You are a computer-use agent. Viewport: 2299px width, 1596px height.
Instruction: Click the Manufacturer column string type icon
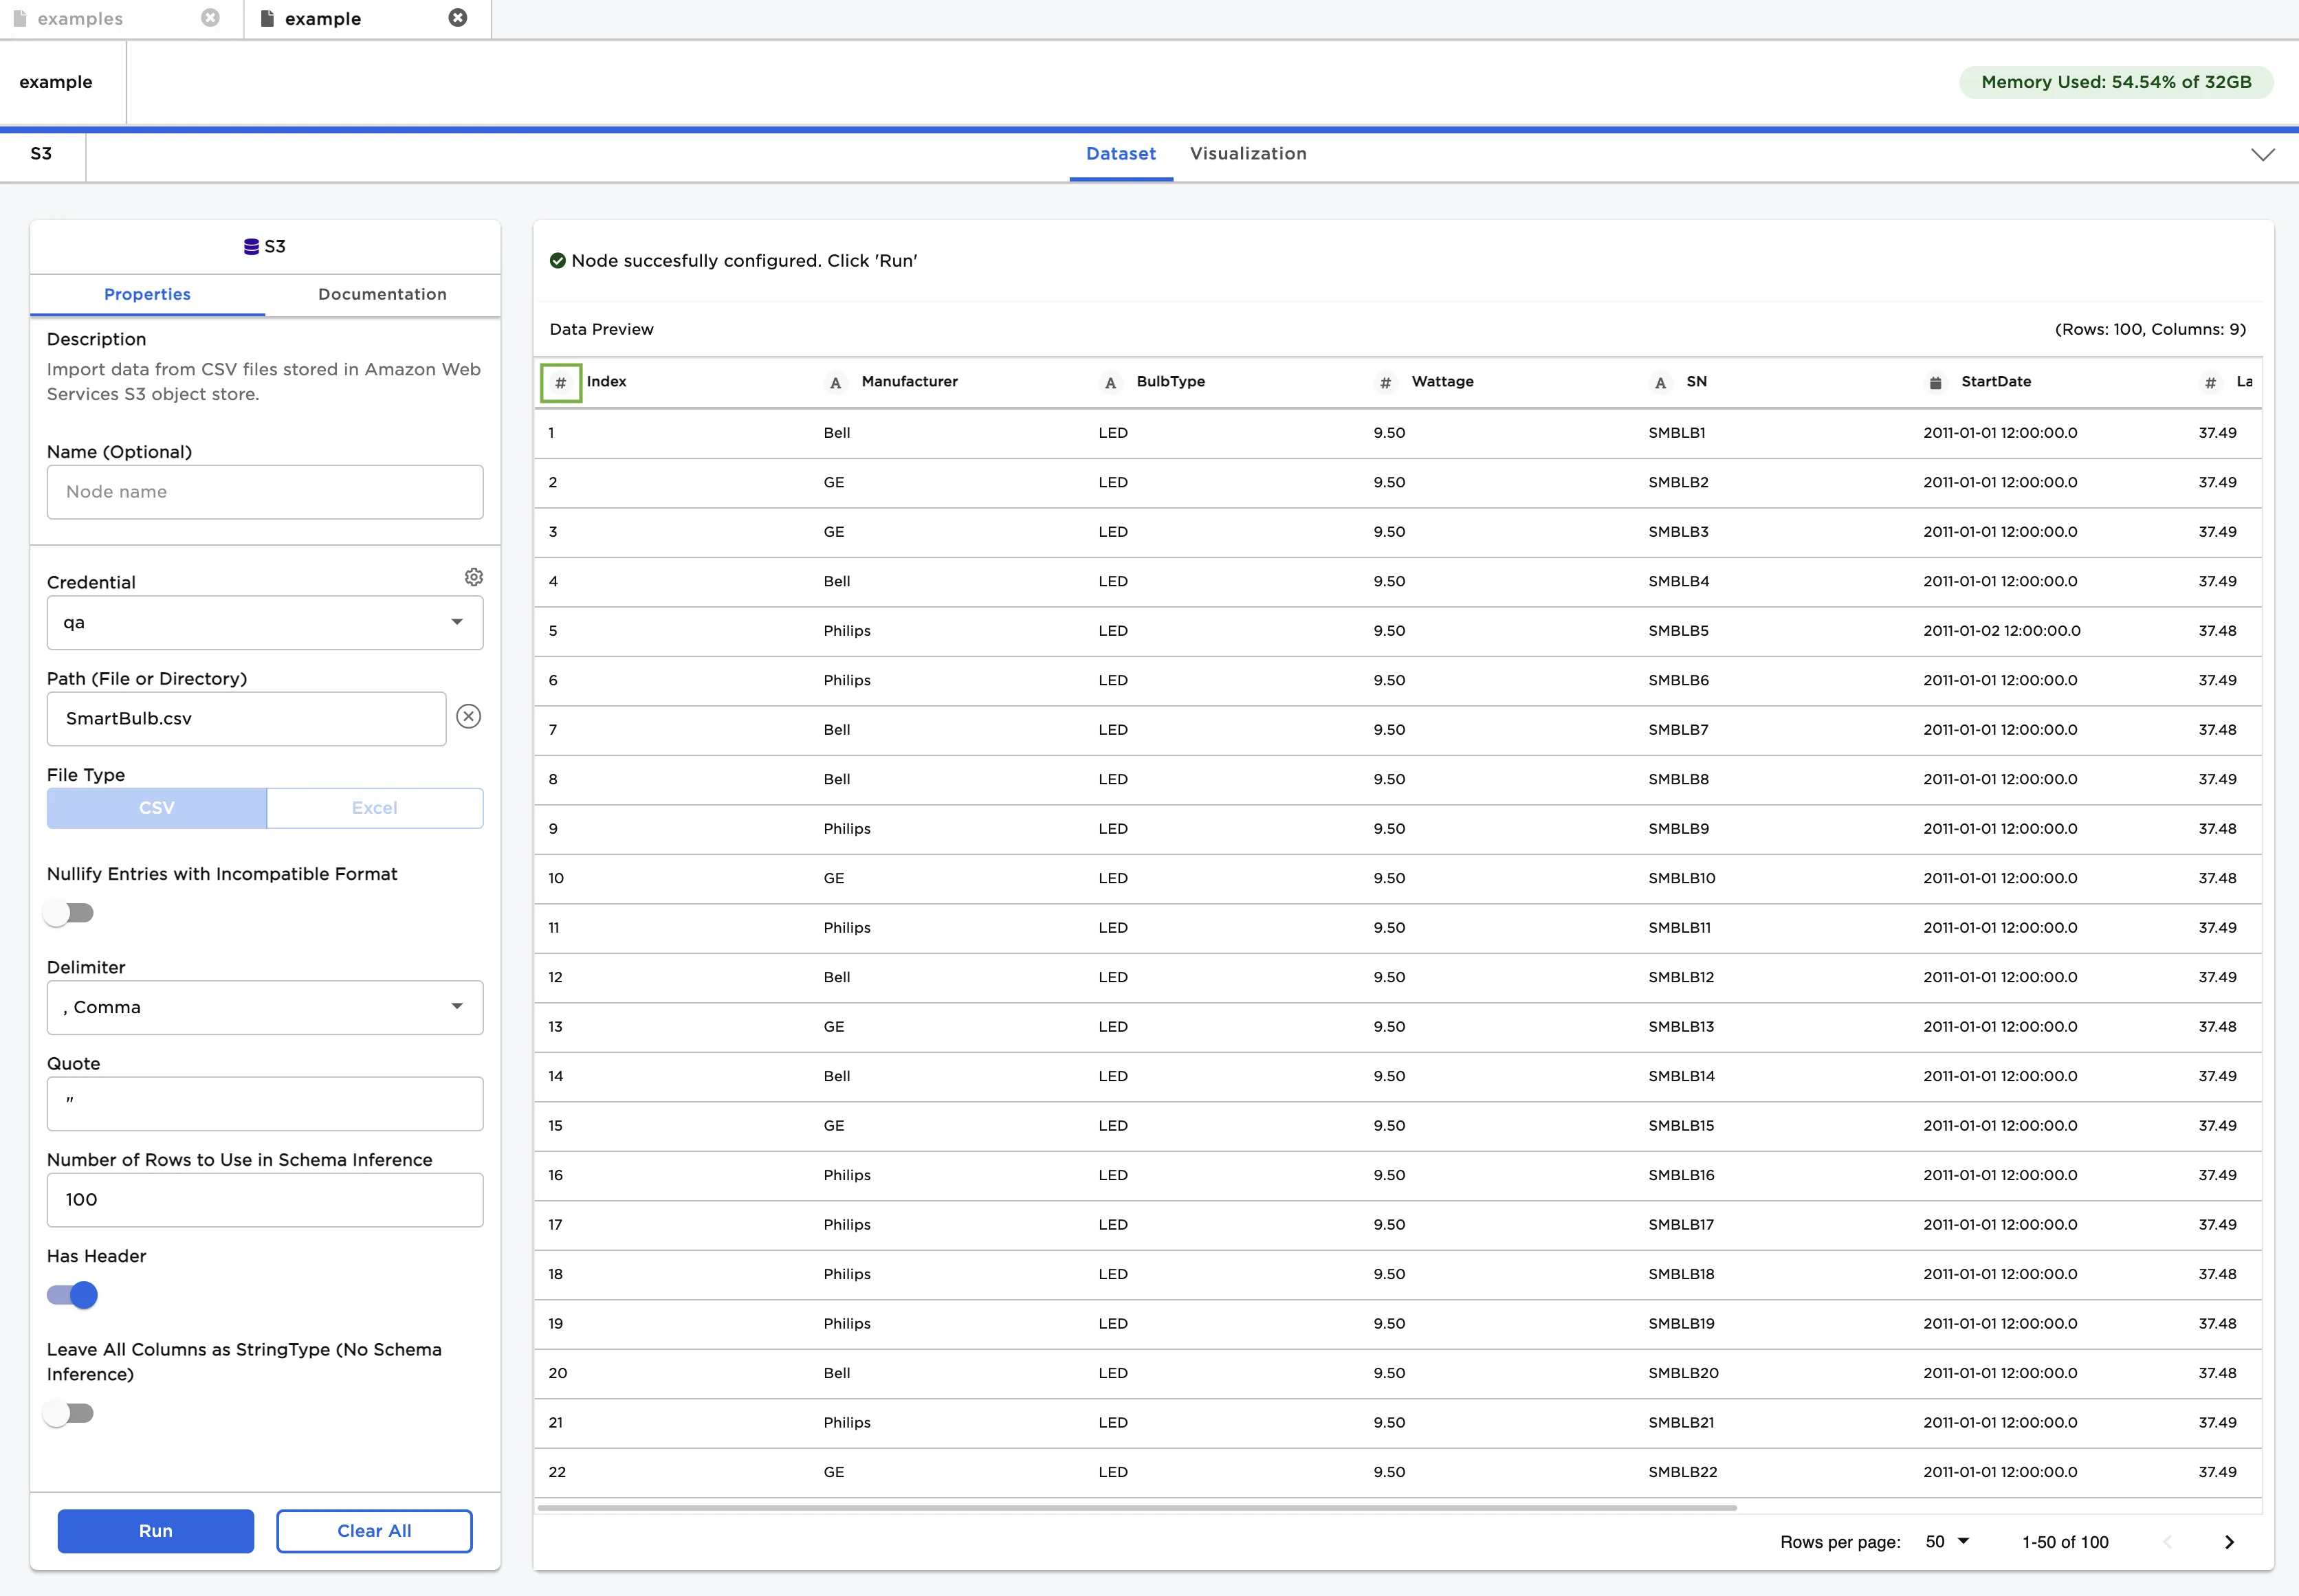[835, 383]
